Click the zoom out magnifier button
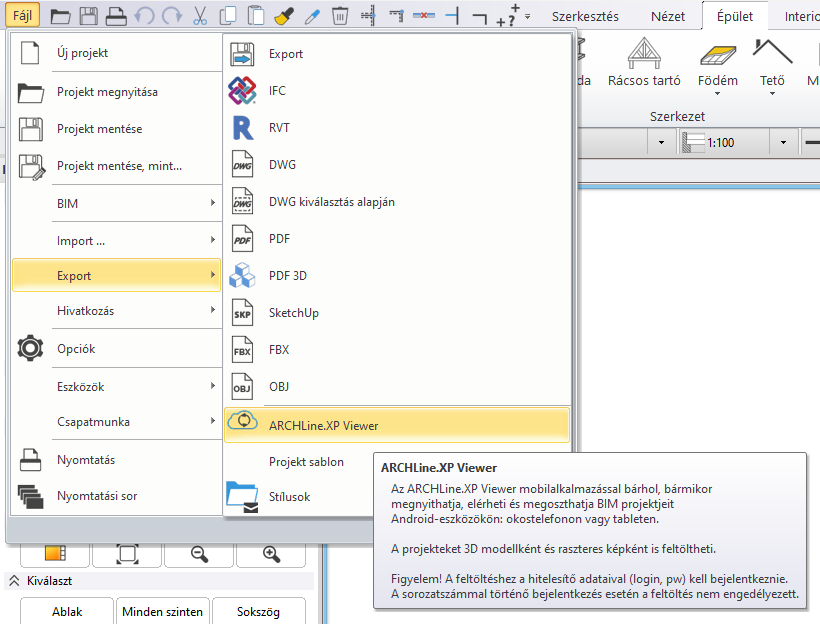Image resolution: width=820 pixels, height=624 pixels. pyautogui.click(x=199, y=554)
